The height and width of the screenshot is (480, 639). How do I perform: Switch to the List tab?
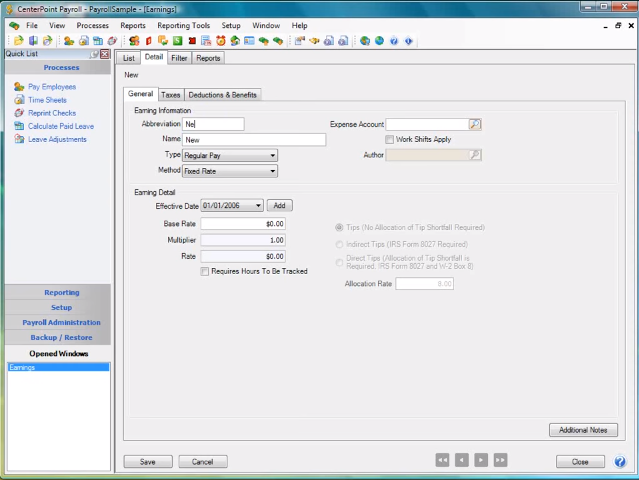128,58
